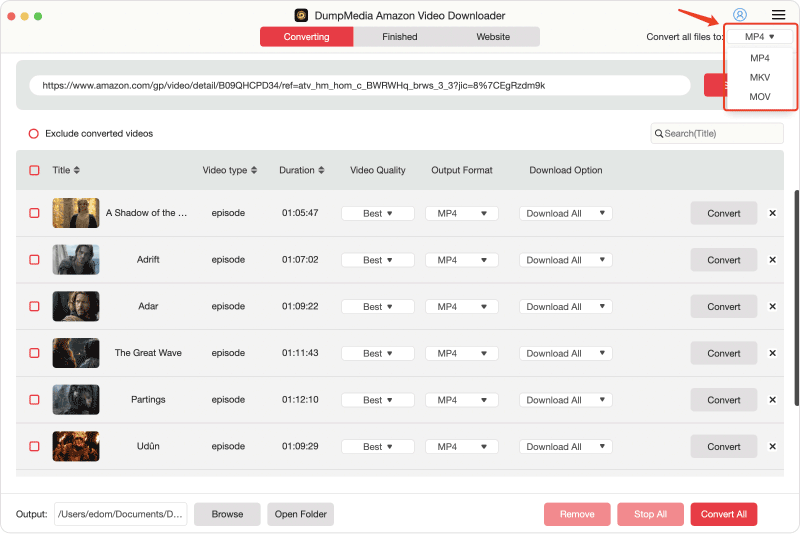This screenshot has height=534, width=800.
Task: Open Video Quality dropdown for Partings
Action: coord(378,400)
